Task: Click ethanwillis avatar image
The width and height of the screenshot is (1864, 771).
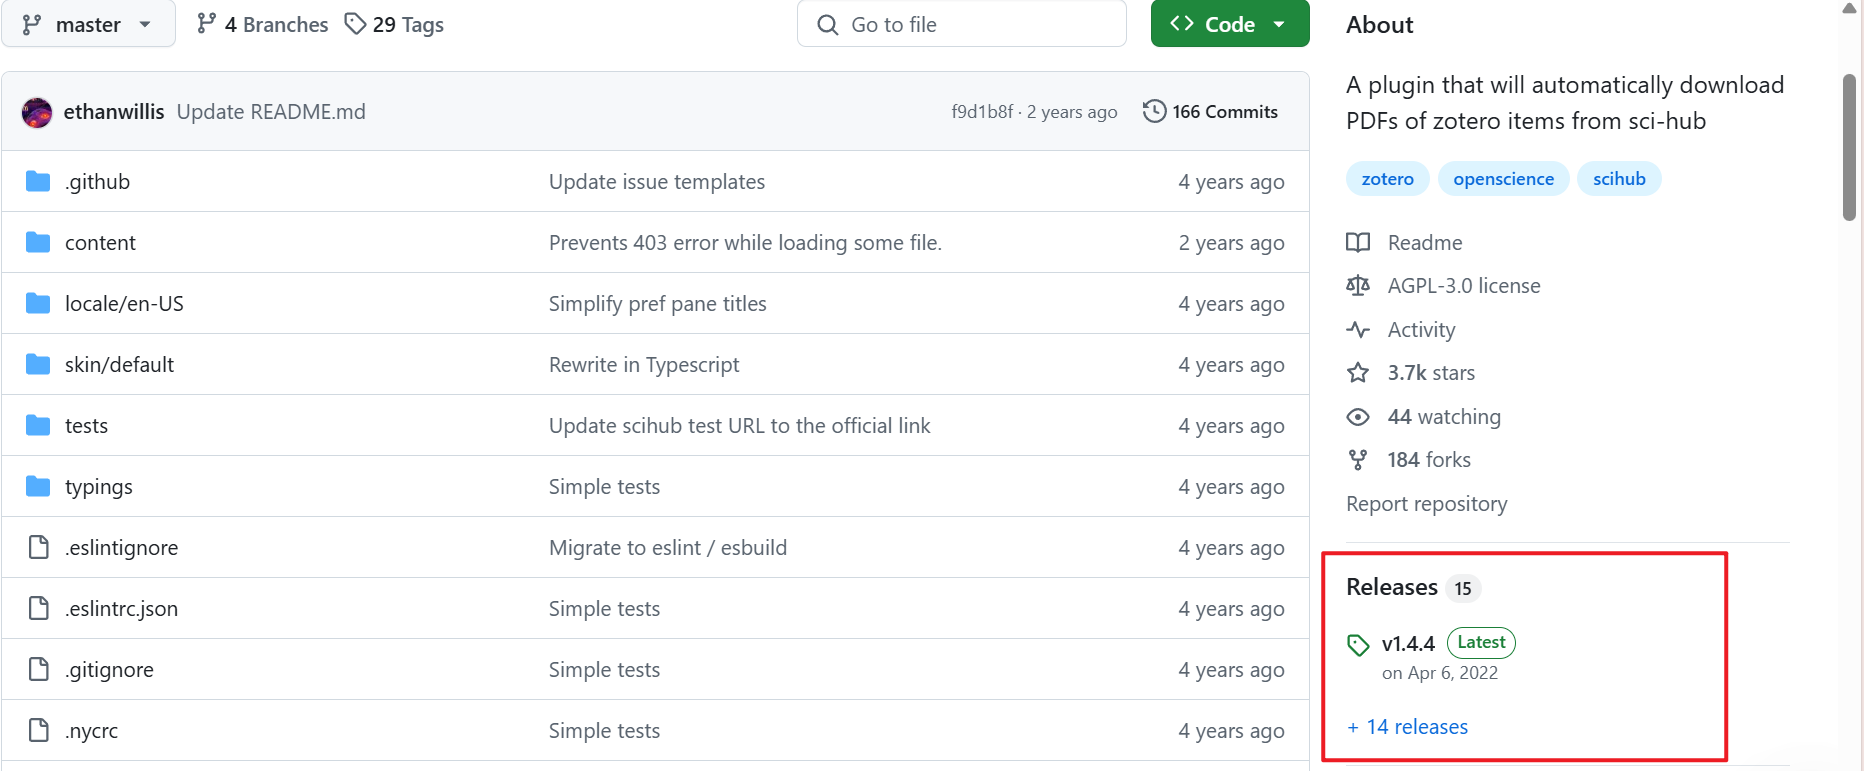Action: point(37,113)
